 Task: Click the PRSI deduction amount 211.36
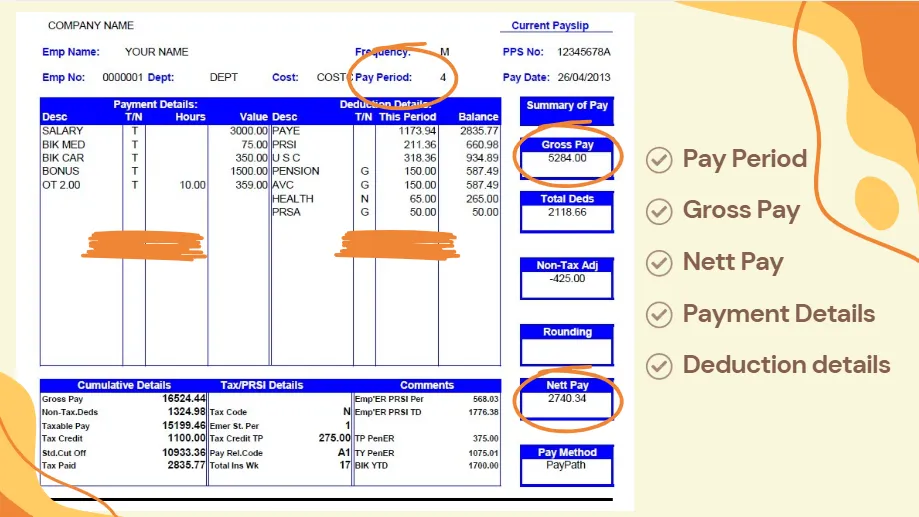pyautogui.click(x=420, y=144)
